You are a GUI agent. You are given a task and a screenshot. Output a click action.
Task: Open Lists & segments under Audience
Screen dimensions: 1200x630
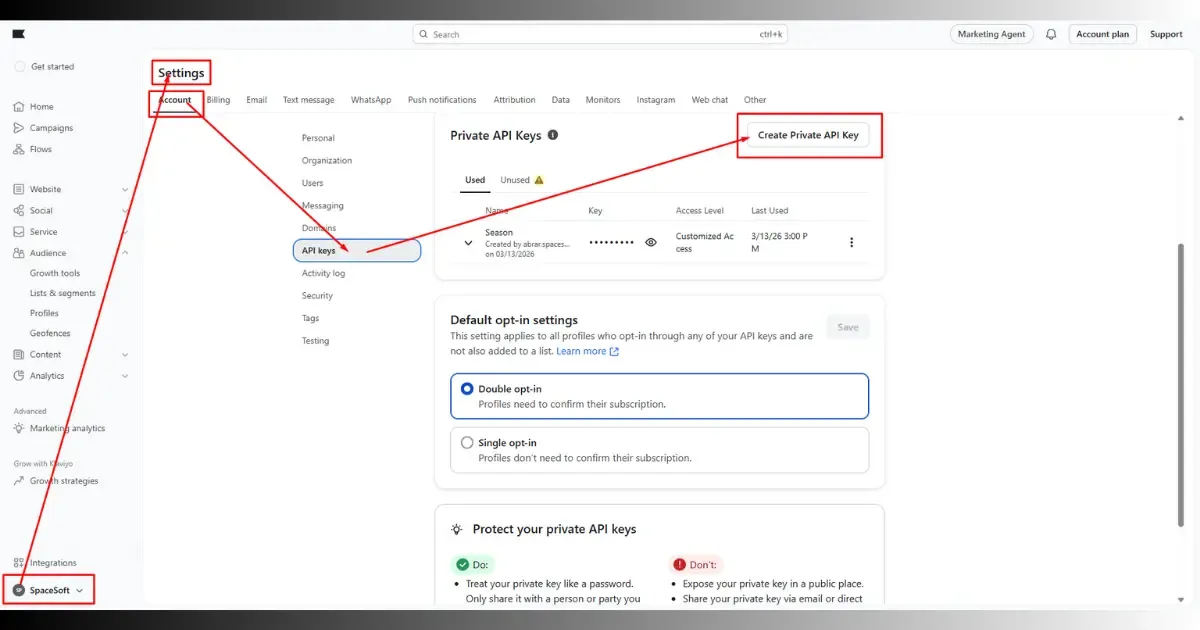click(x=63, y=293)
